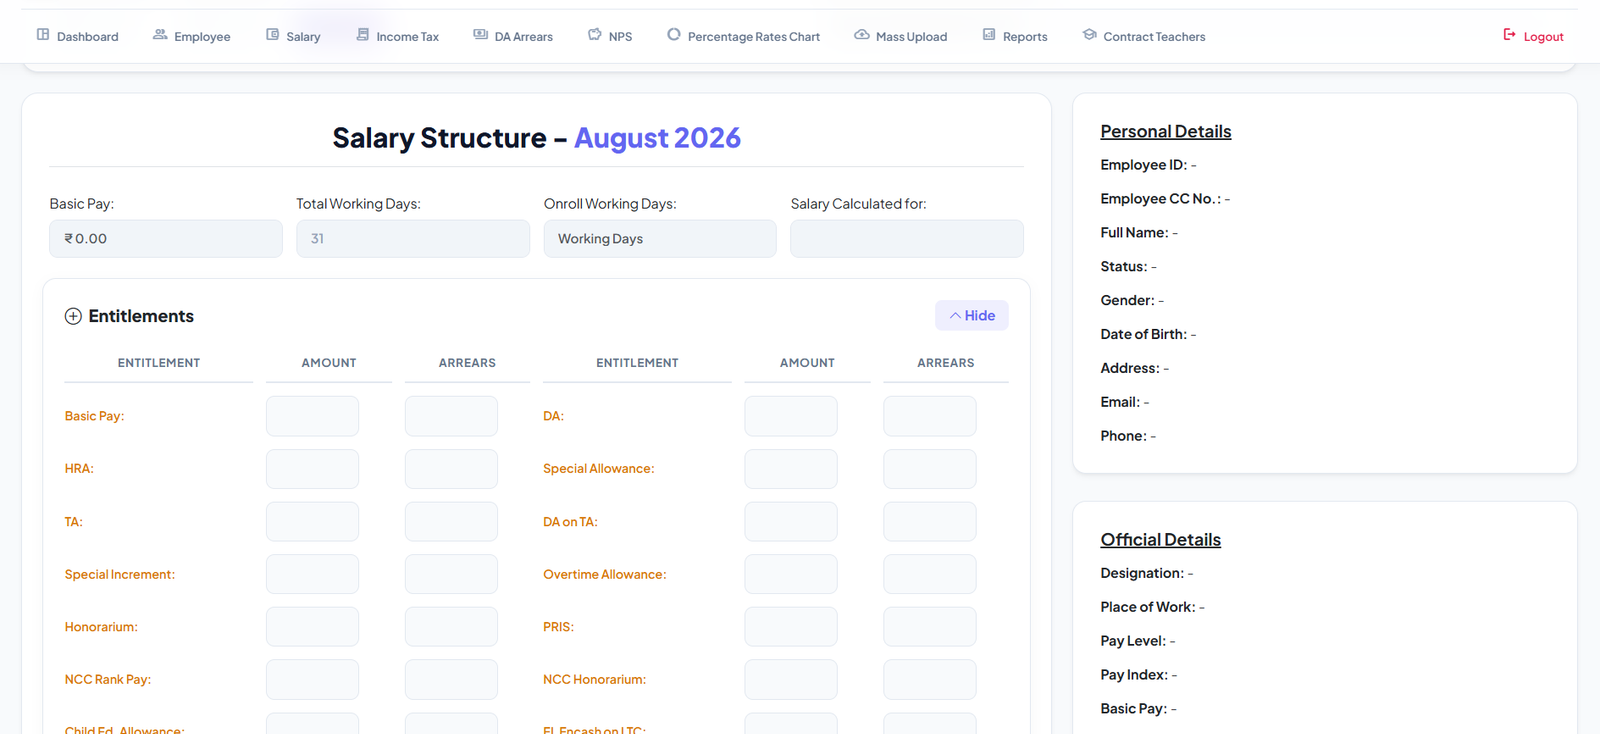The image size is (1600, 734).
Task: Click the Honorarium amount field
Action: click(x=312, y=627)
